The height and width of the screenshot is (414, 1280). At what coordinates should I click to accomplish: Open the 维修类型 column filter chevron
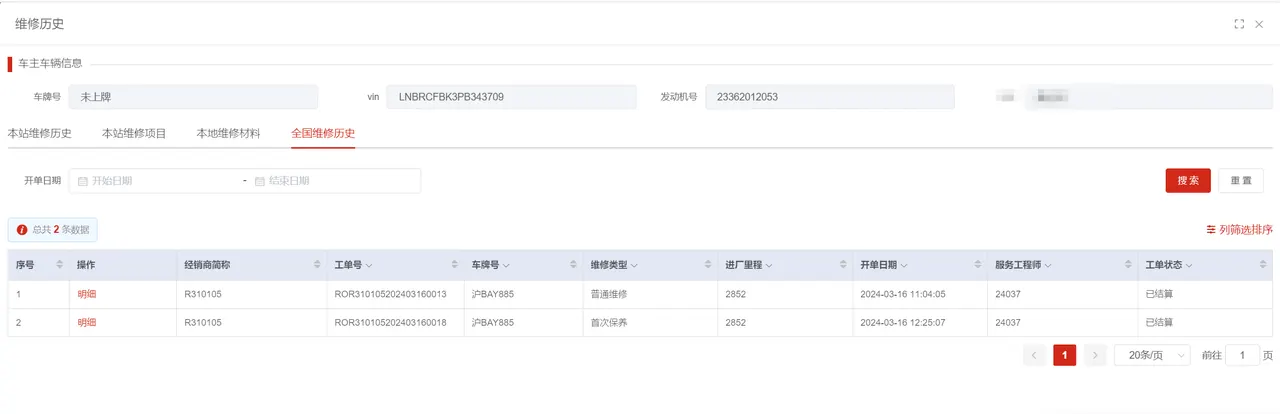click(x=634, y=266)
